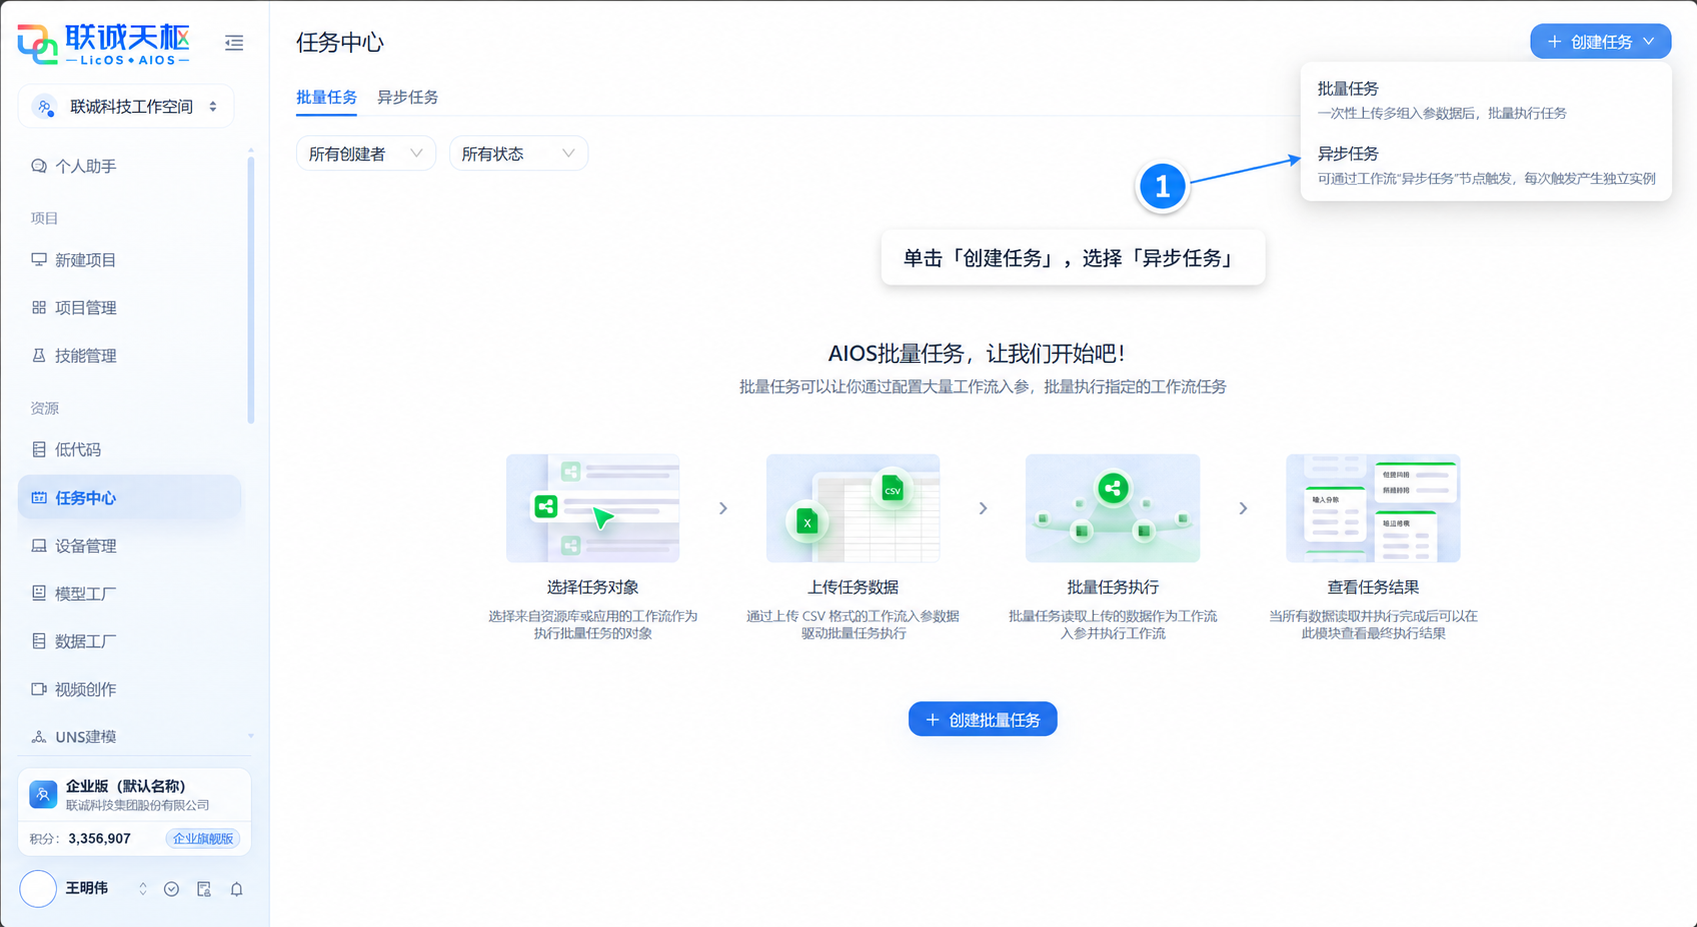Click the notification bell icon

(237, 889)
